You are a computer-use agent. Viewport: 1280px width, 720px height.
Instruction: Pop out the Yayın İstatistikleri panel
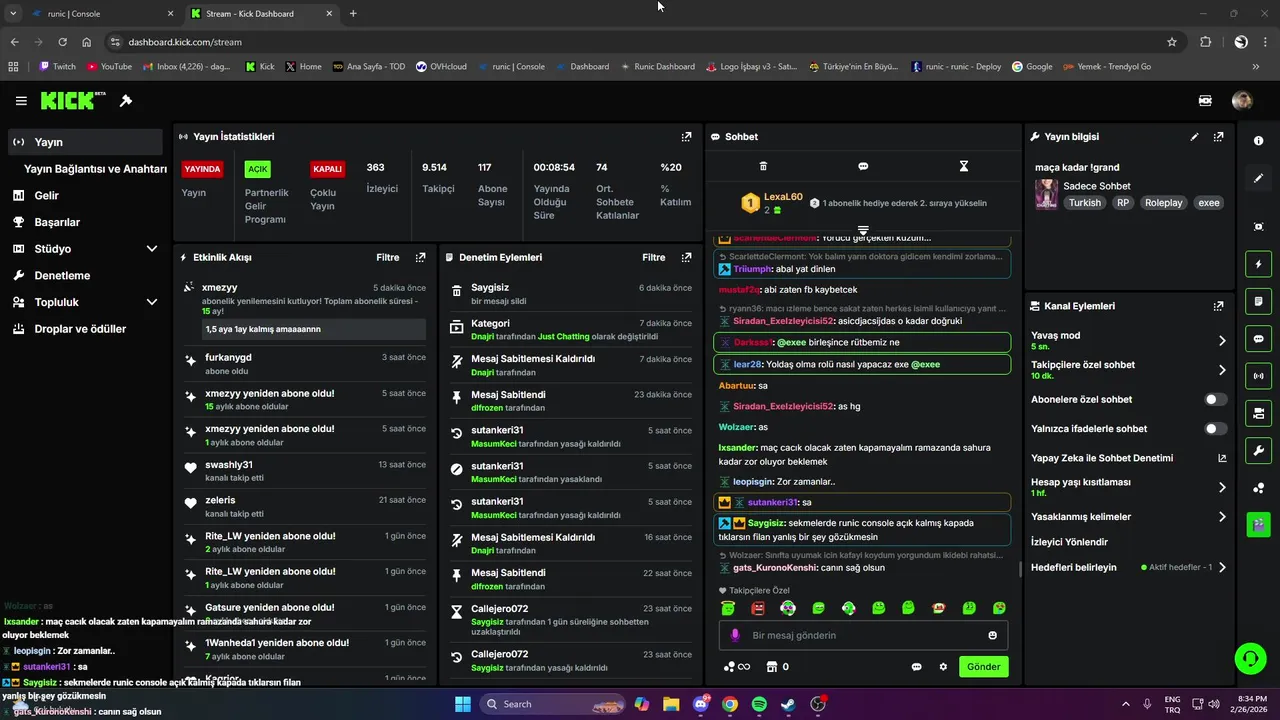[686, 137]
